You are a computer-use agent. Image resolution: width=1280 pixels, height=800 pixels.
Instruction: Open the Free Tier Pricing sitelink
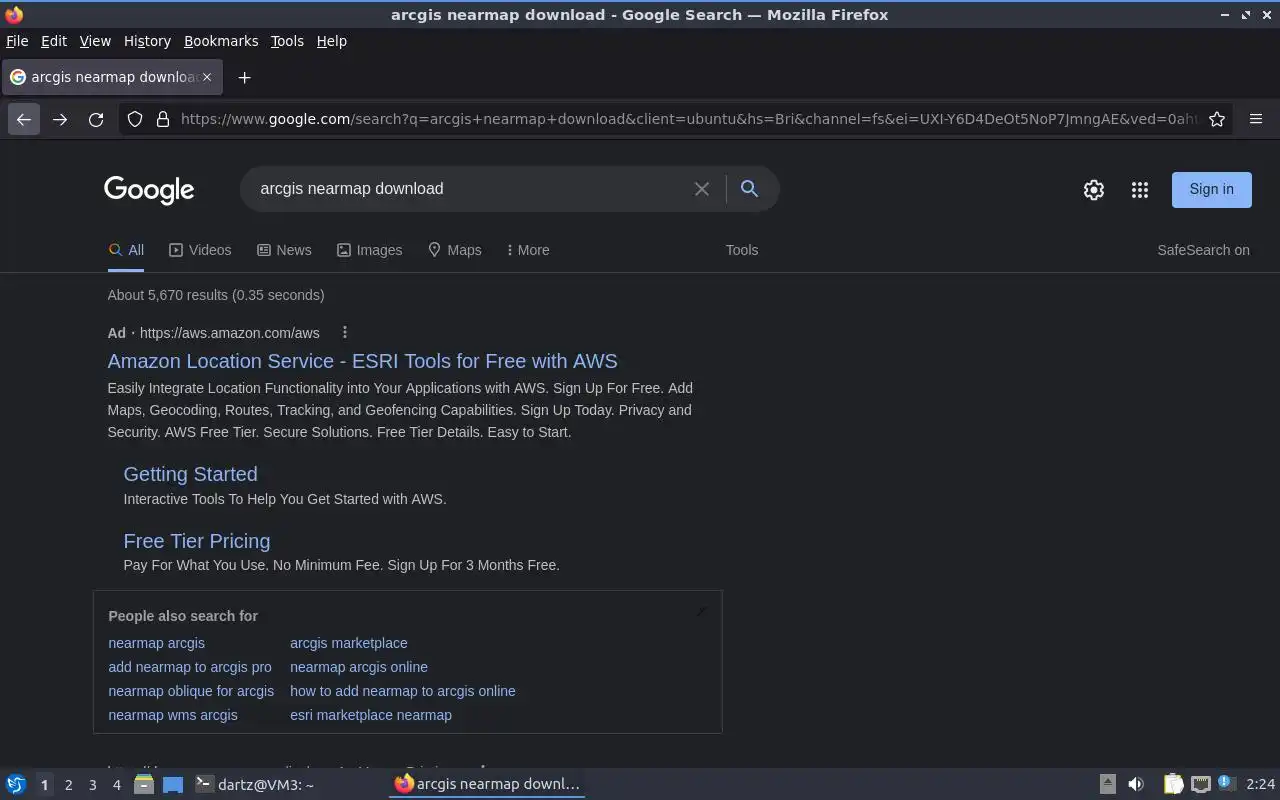(197, 541)
